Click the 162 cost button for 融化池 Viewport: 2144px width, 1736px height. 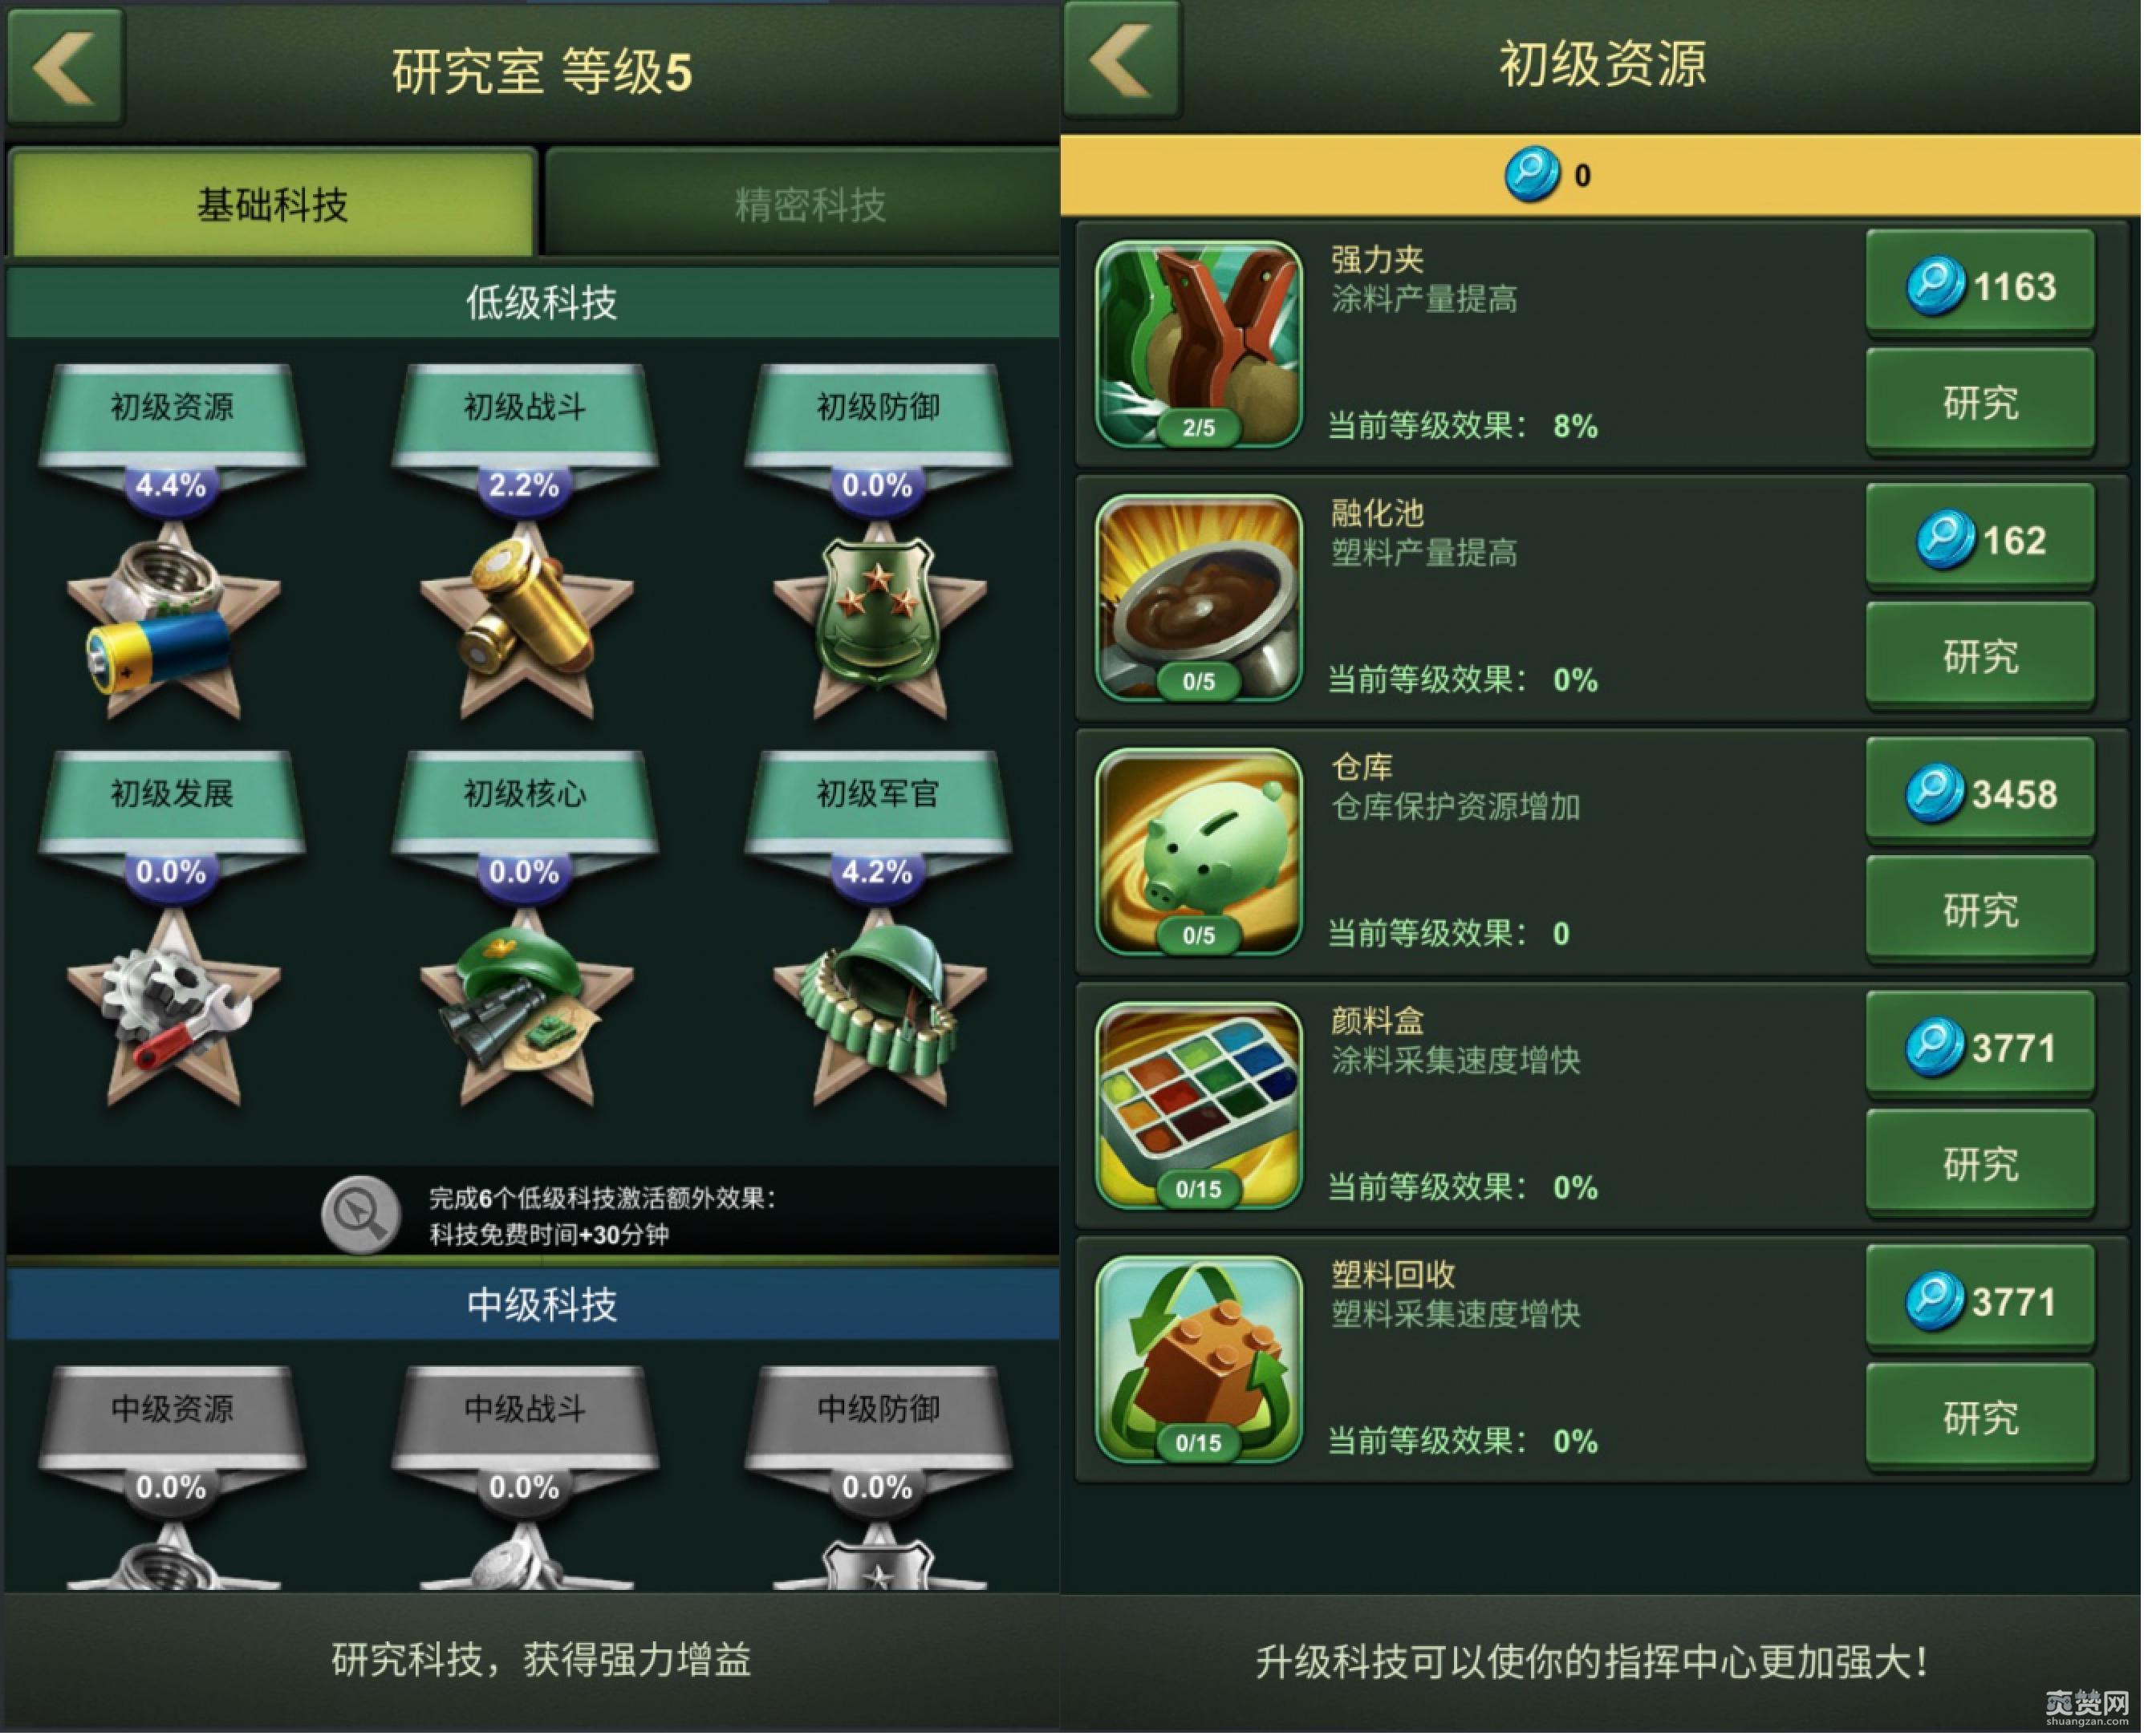coord(1982,540)
